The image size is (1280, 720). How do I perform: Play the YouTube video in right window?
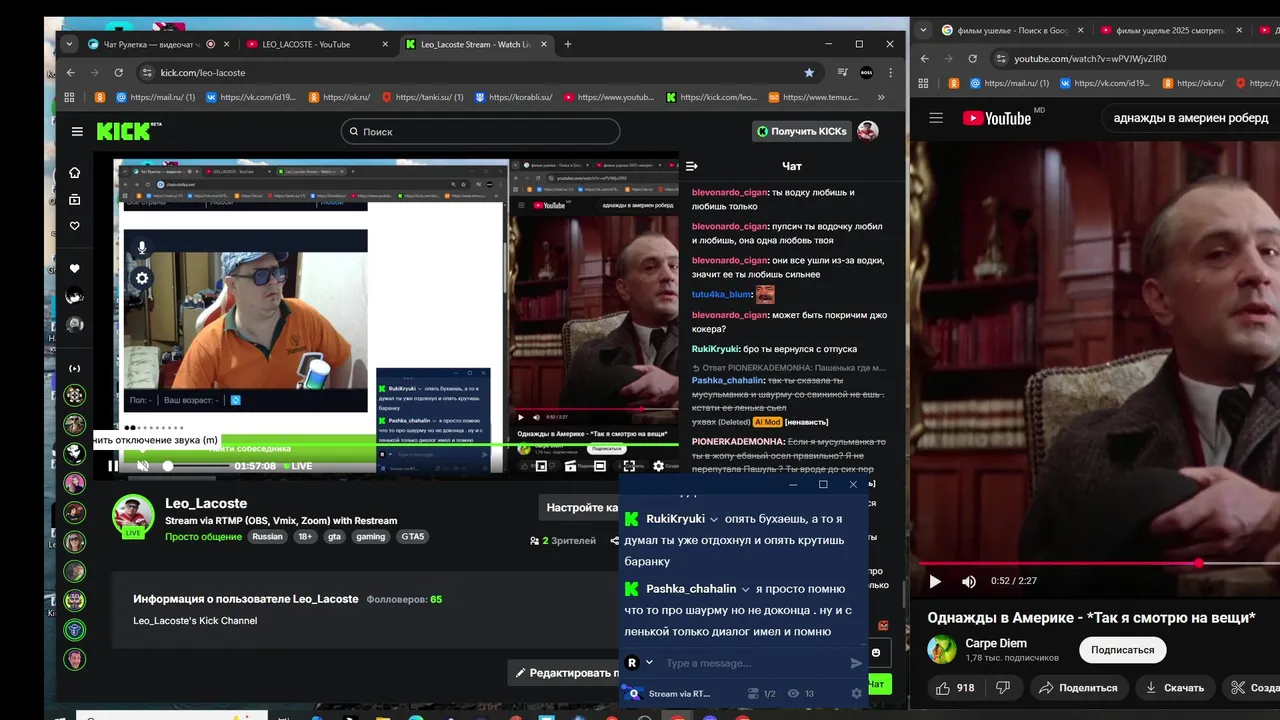pyautogui.click(x=935, y=581)
